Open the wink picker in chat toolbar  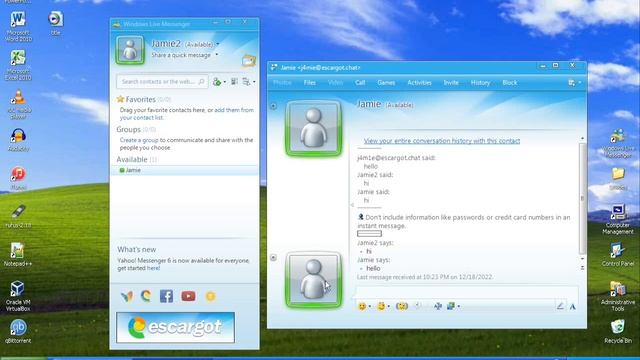tap(381, 306)
